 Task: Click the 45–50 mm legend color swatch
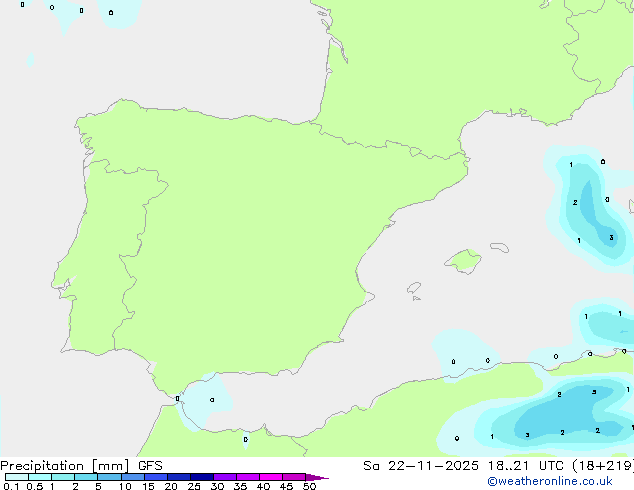pos(294,477)
